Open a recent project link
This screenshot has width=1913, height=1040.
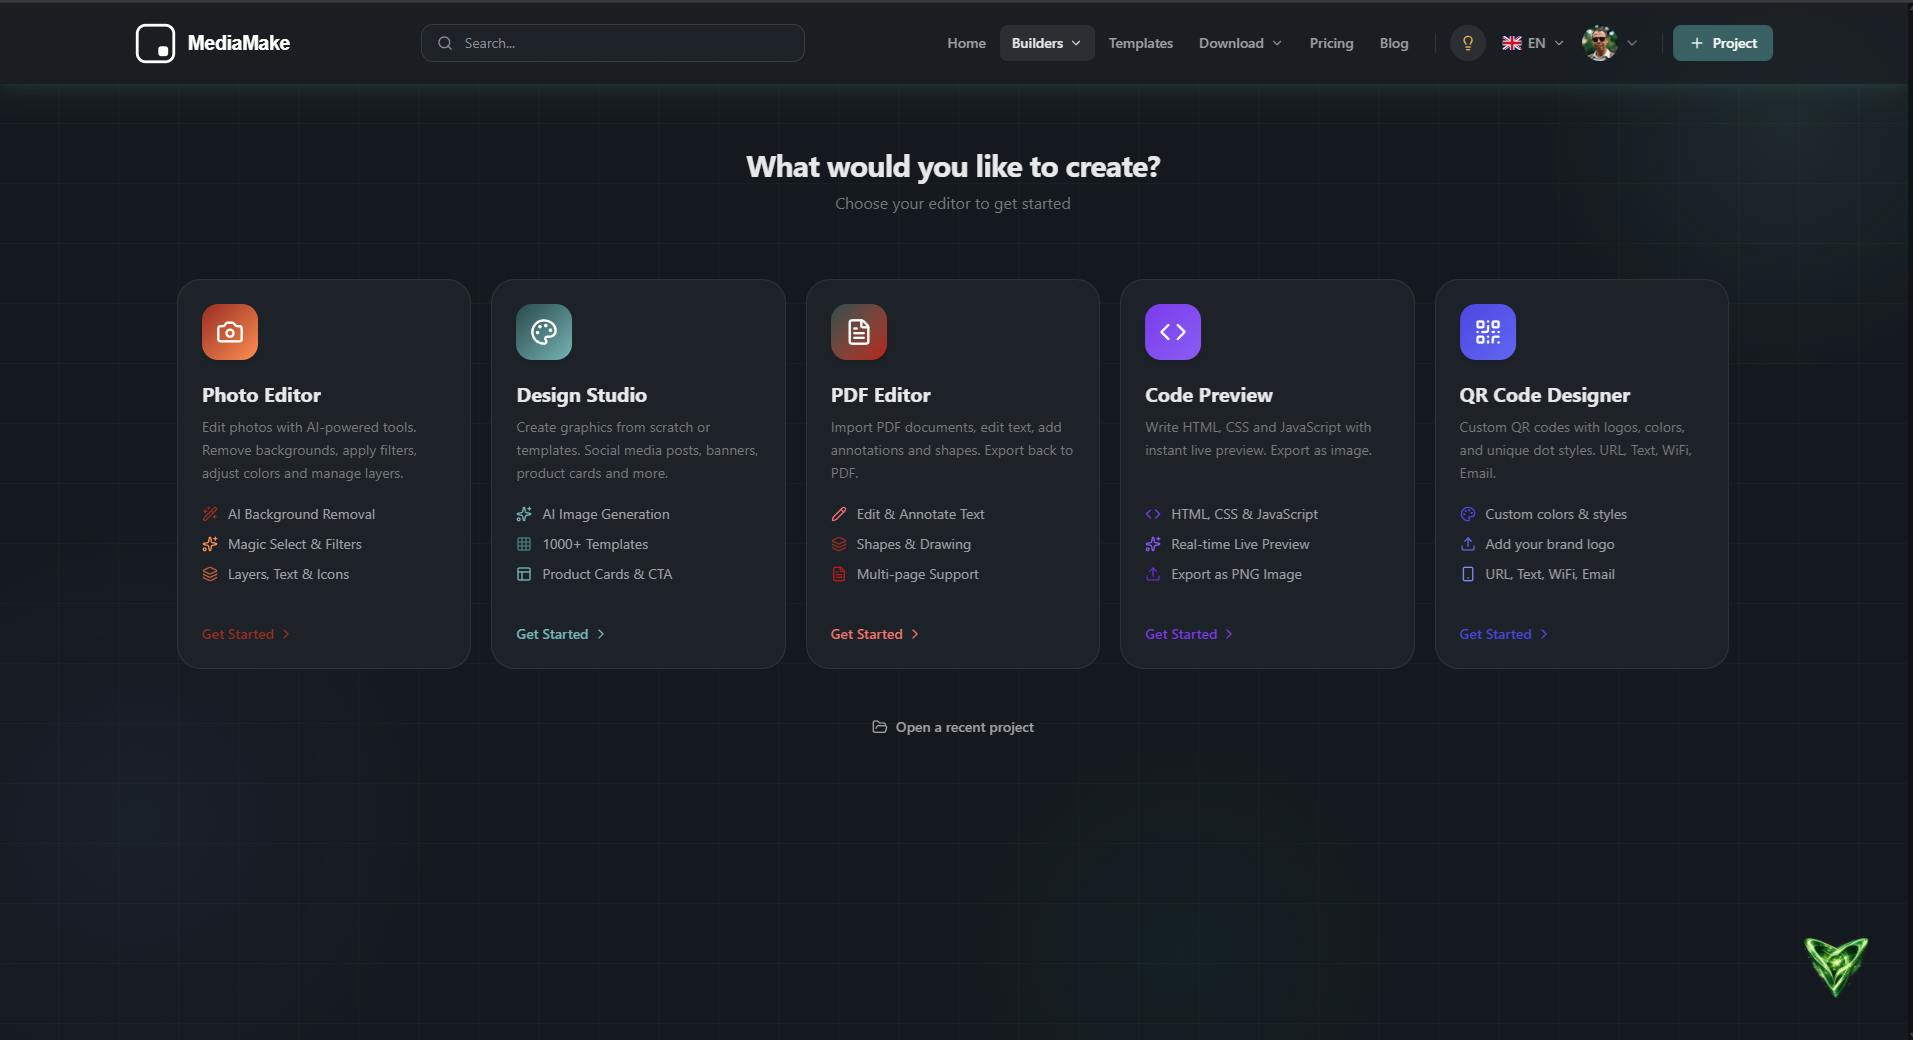pos(953,727)
